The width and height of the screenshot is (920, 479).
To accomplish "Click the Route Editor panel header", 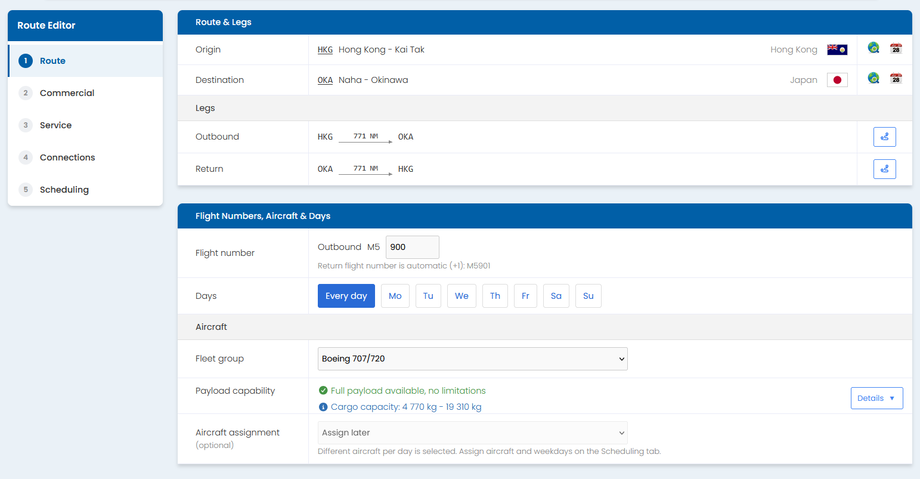I will (x=85, y=25).
